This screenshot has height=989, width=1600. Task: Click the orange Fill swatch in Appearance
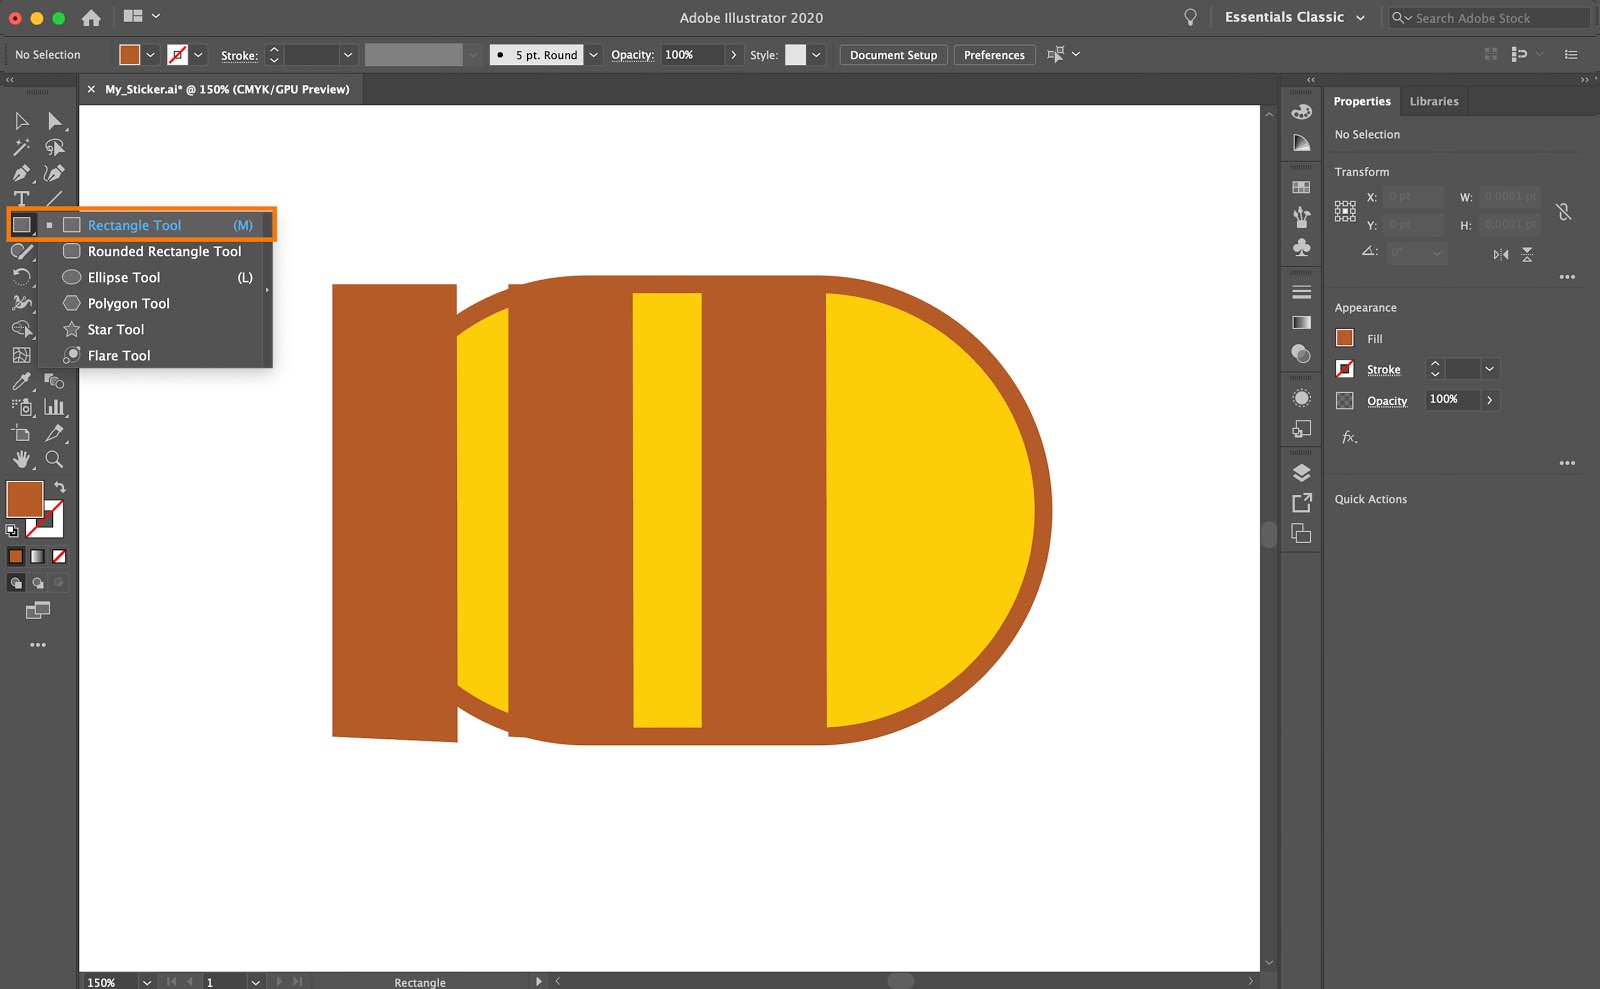tap(1345, 338)
